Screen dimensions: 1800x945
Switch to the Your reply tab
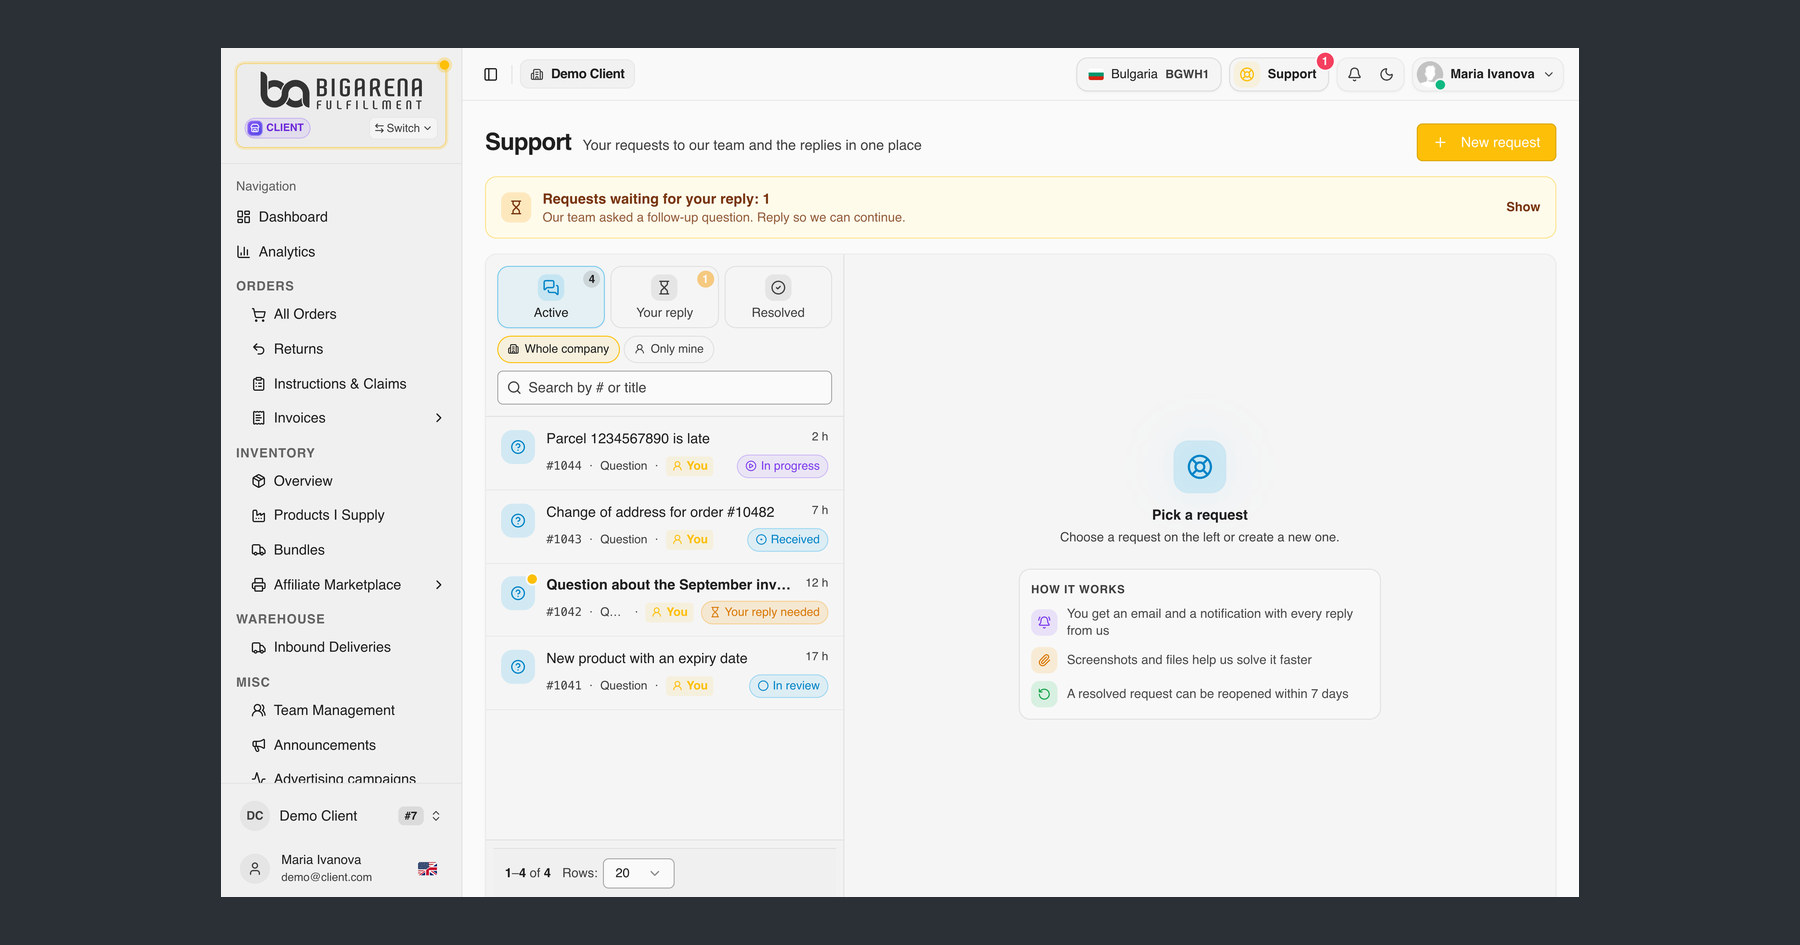click(664, 297)
